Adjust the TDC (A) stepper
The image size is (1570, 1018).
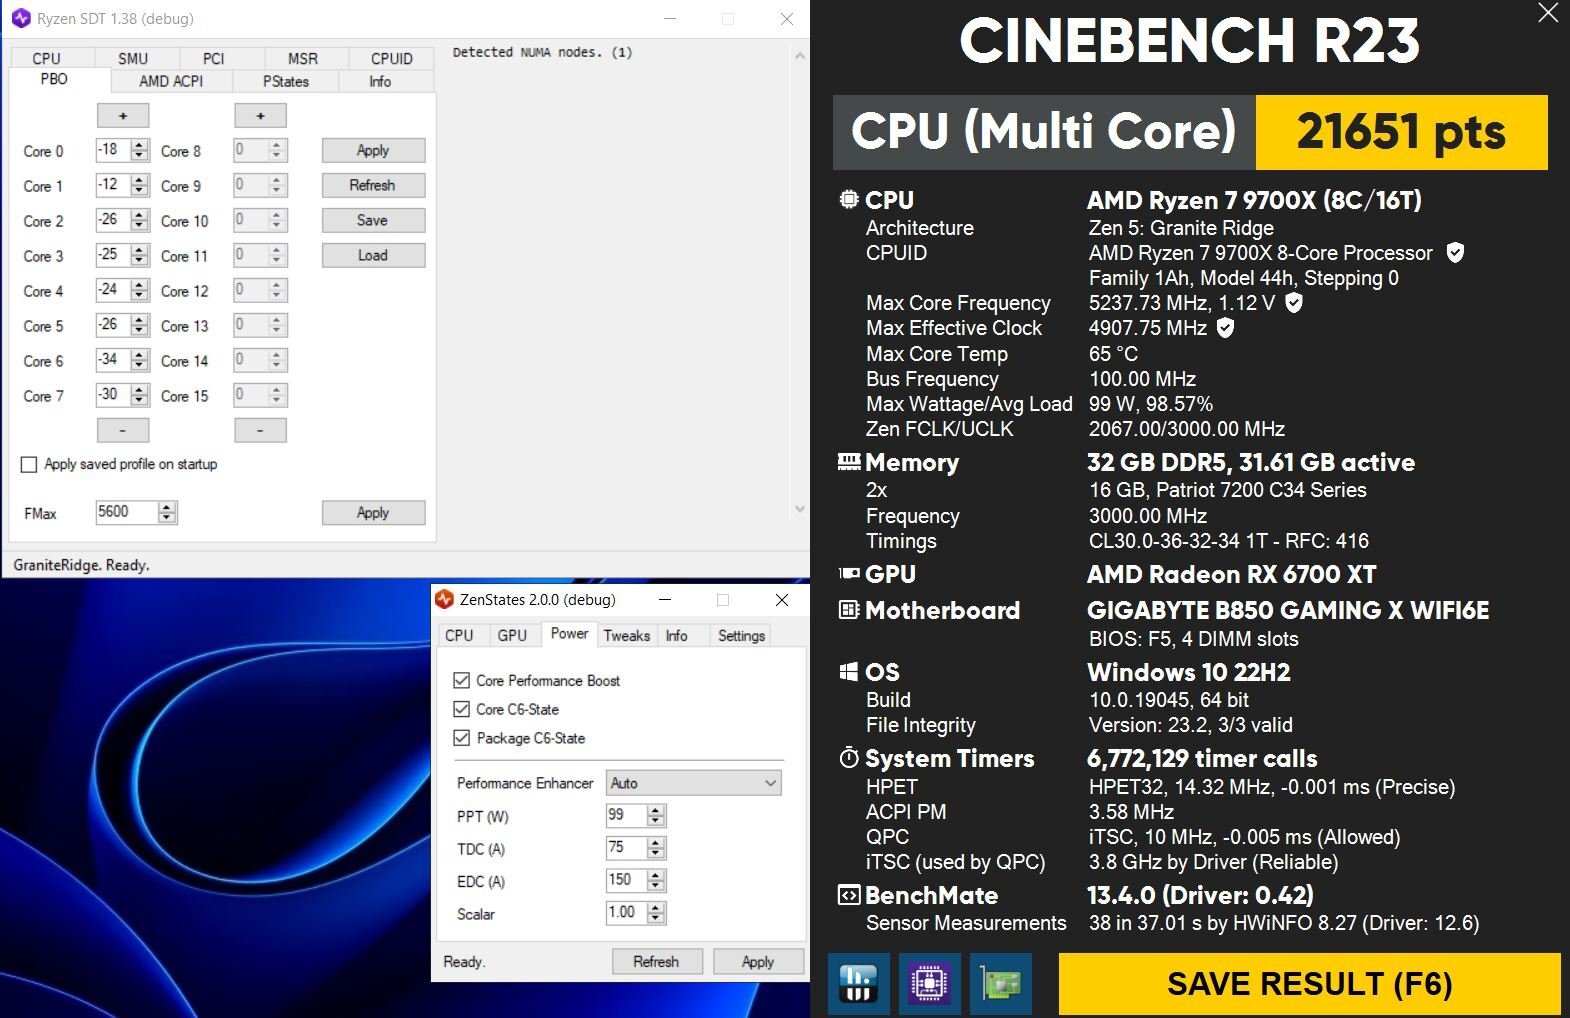656,848
